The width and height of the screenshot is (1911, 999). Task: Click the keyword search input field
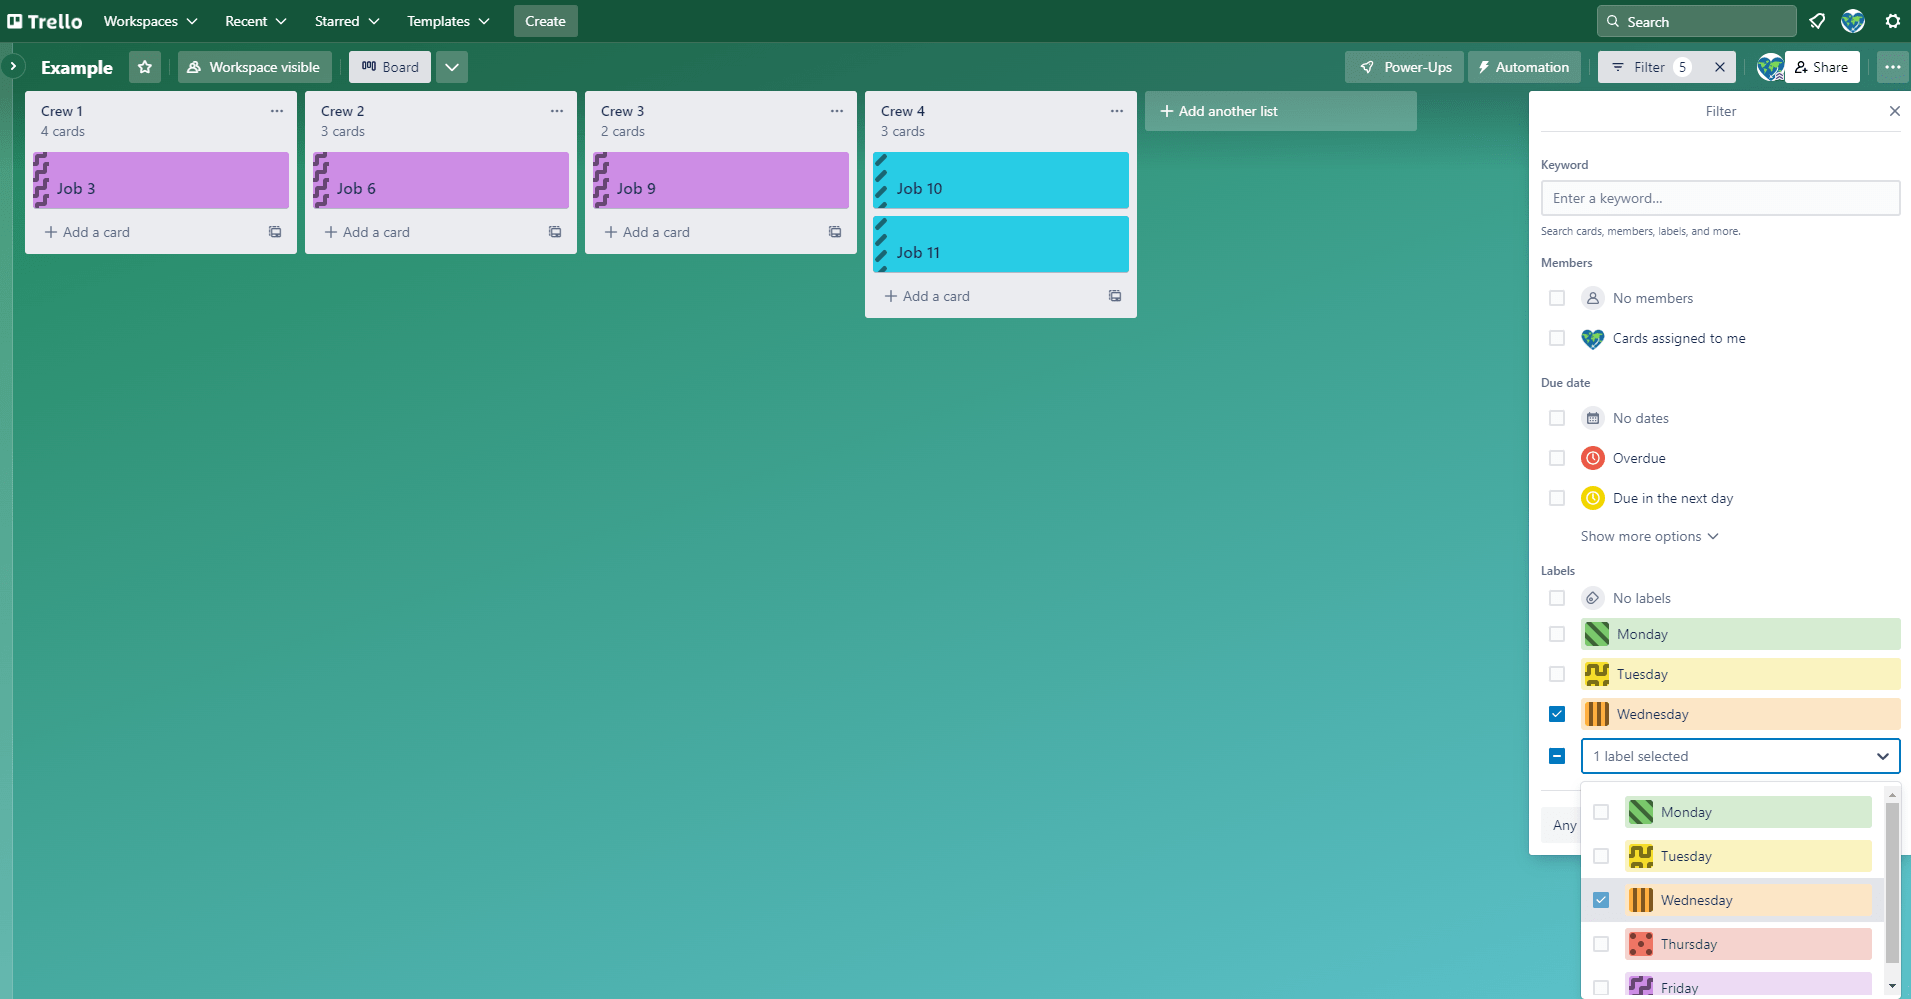click(x=1721, y=197)
